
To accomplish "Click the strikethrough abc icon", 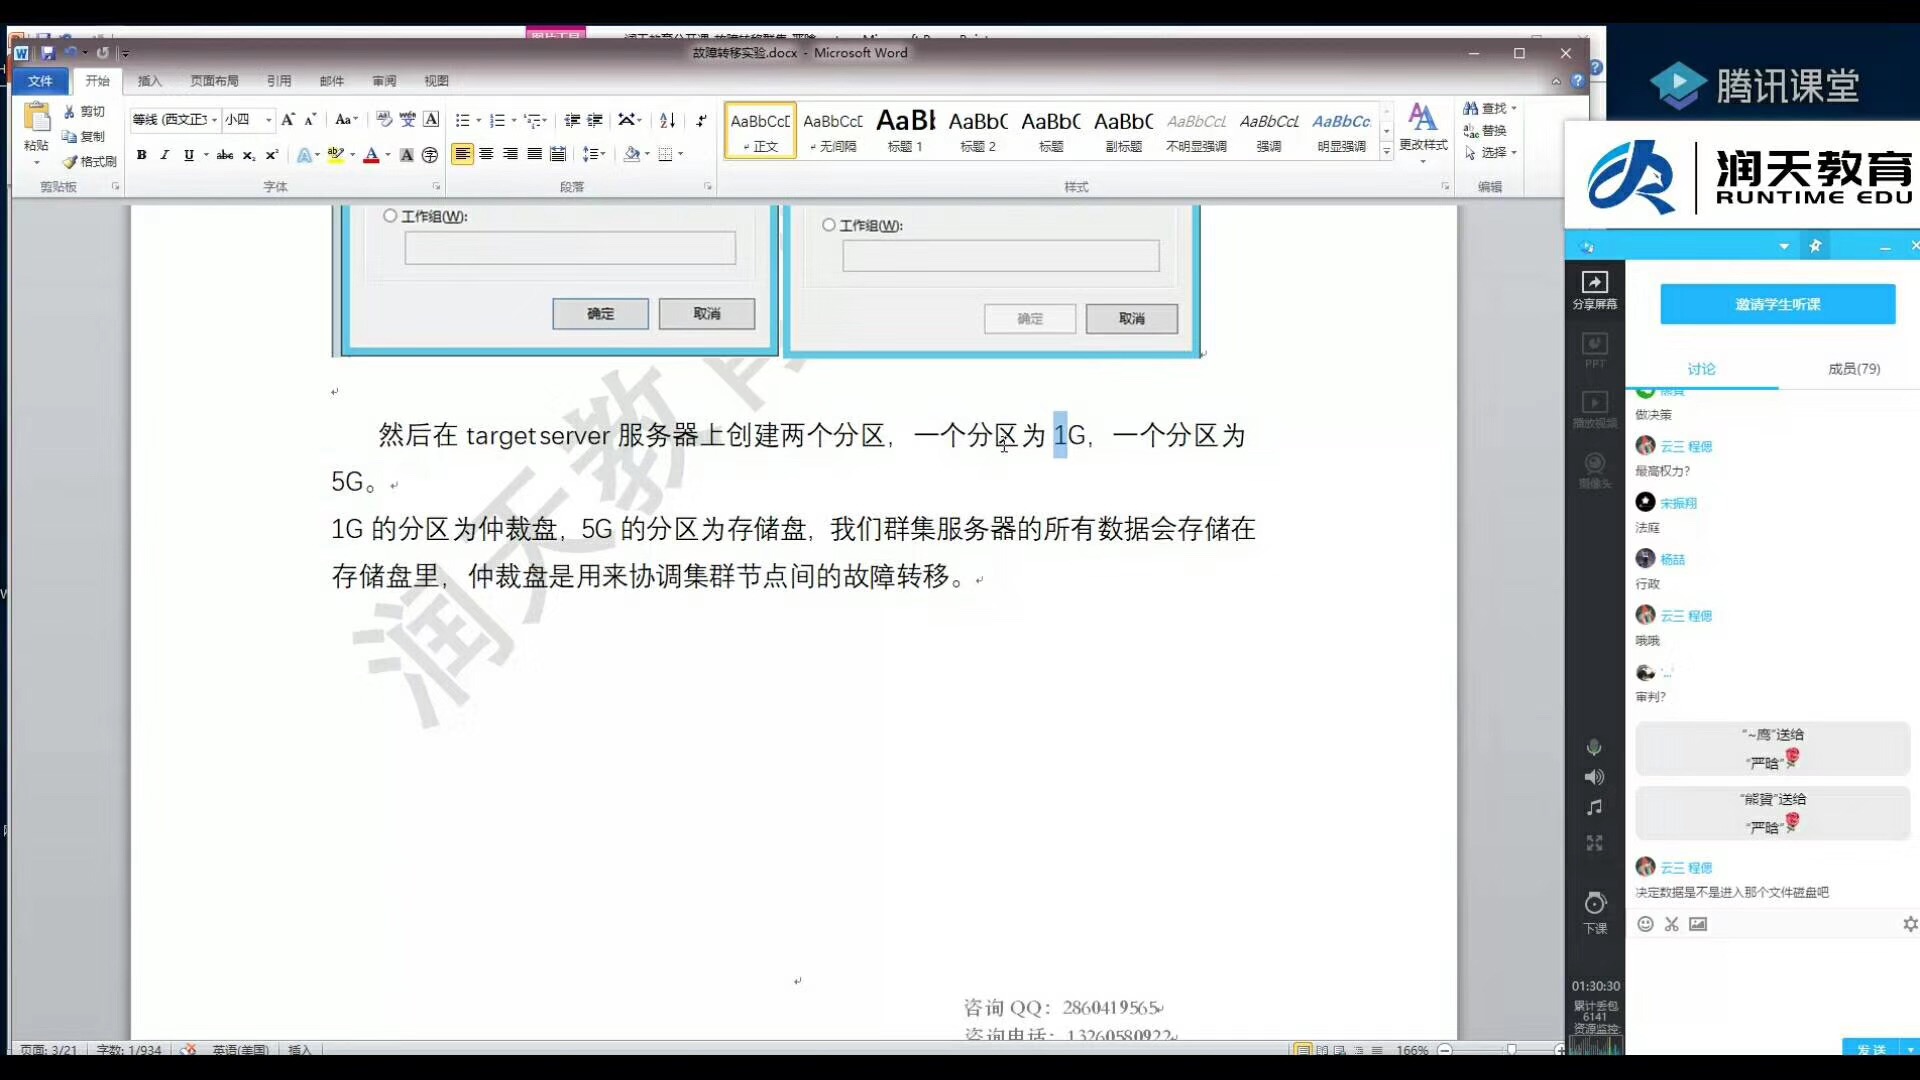I will tap(225, 155).
